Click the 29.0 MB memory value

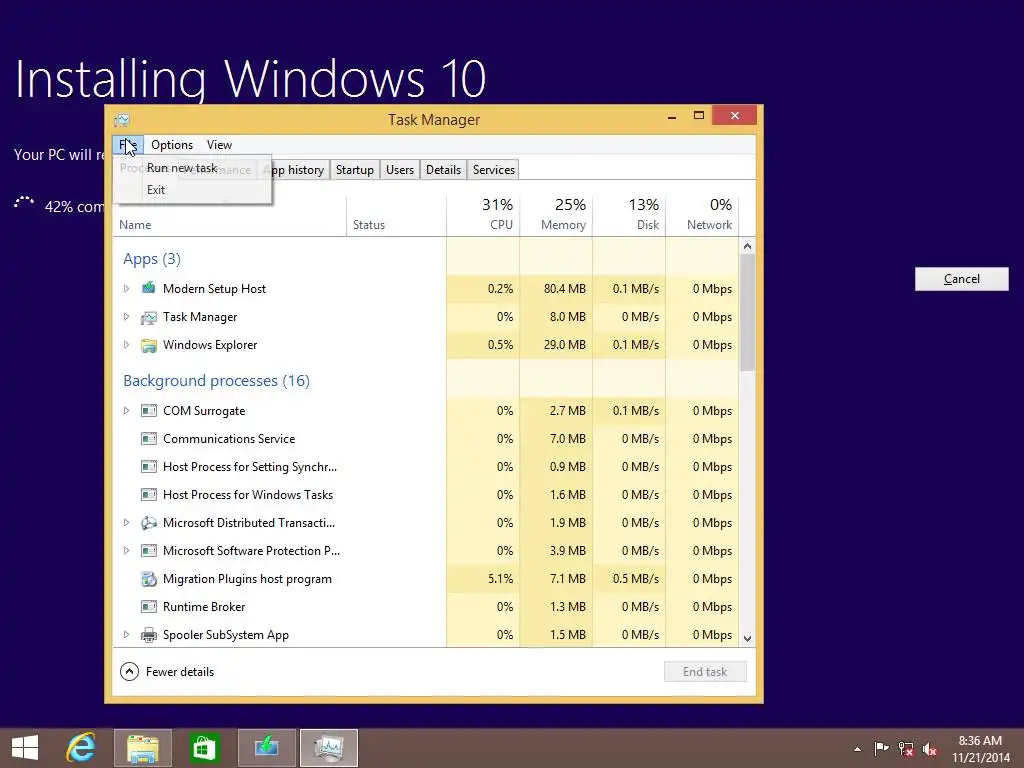click(x=564, y=345)
